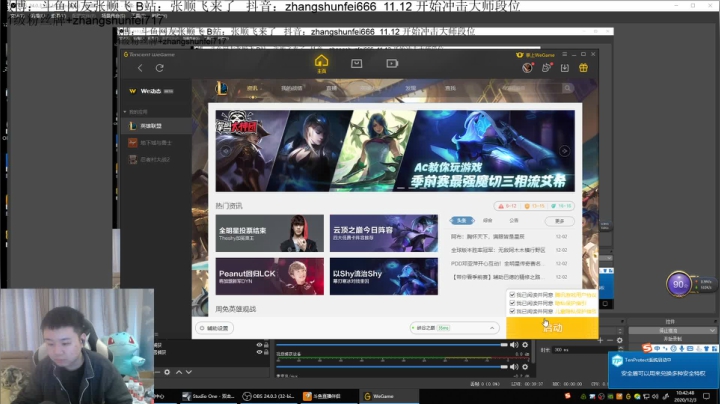The height and width of the screenshot is (404, 720).
Task: Click the League of Legends logo icon
Action: click(221, 88)
